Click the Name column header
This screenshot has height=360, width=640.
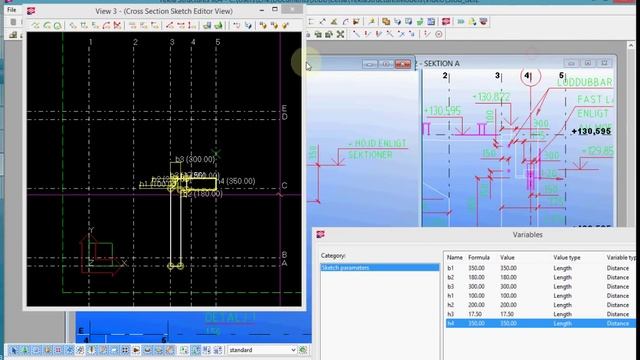click(454, 258)
